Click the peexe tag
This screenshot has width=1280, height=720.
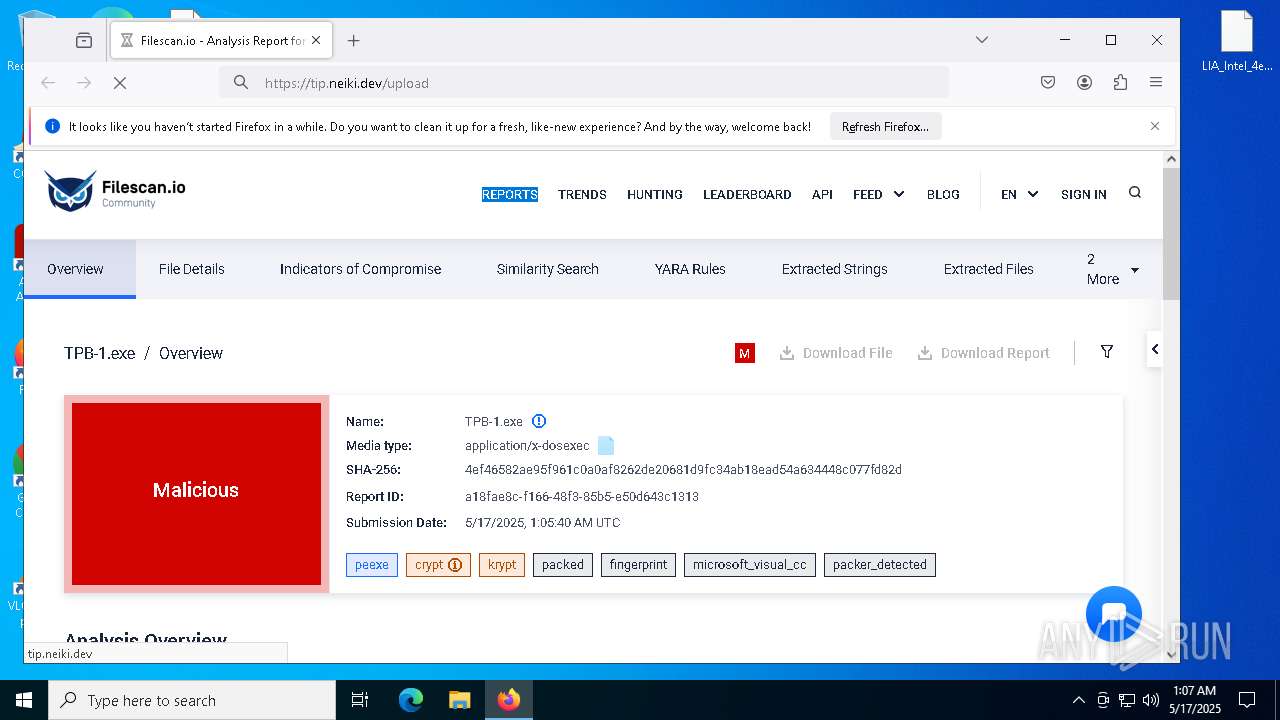click(372, 565)
